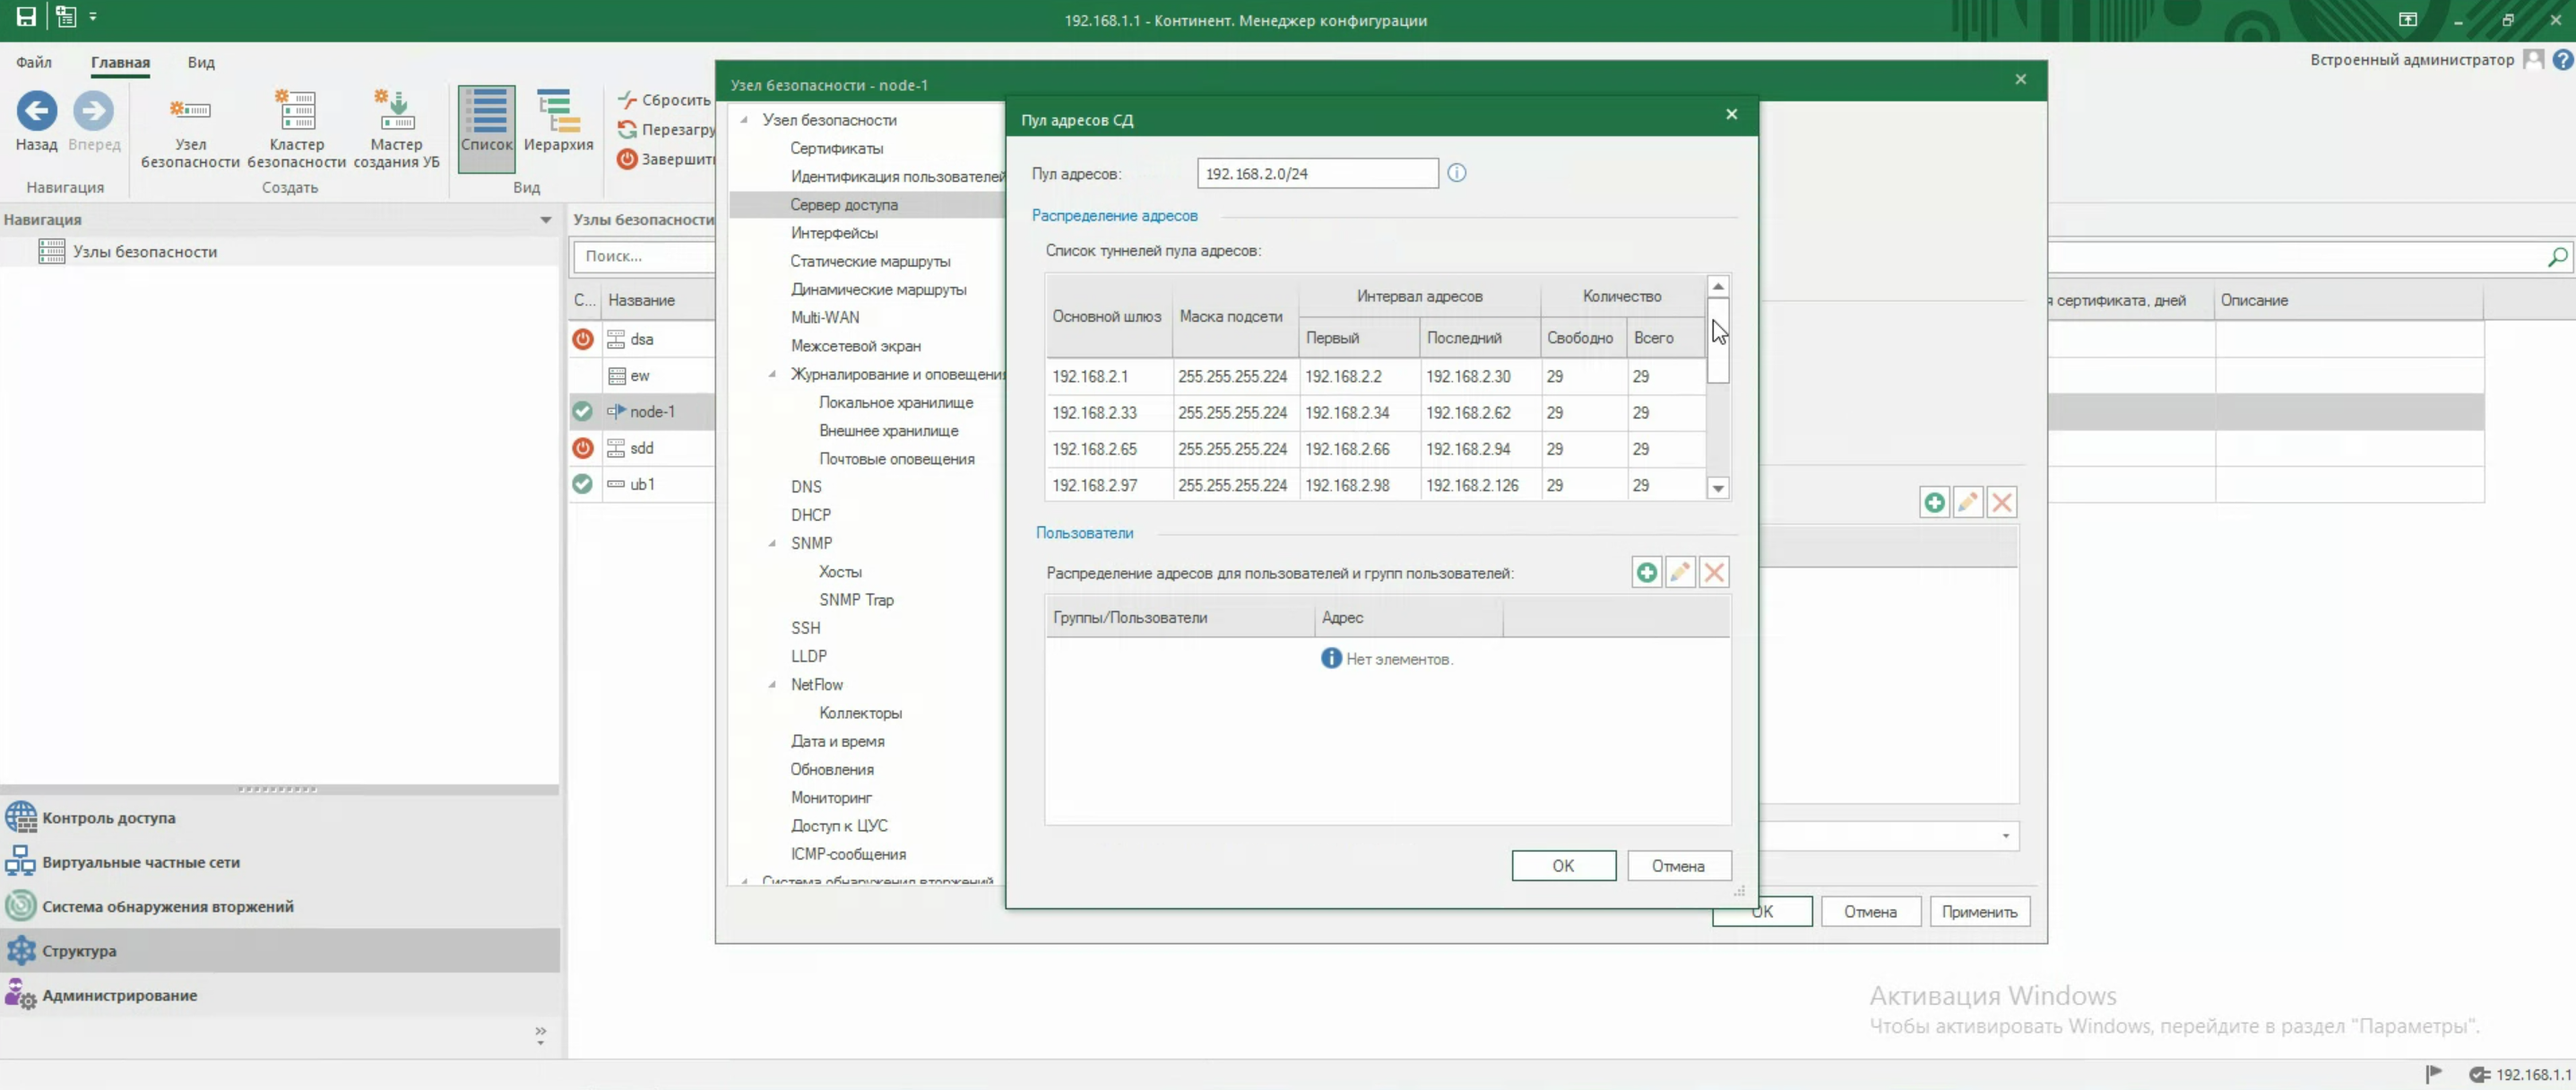2576x1090 pixels.
Task: Click the address pool input field
Action: click(x=1316, y=174)
